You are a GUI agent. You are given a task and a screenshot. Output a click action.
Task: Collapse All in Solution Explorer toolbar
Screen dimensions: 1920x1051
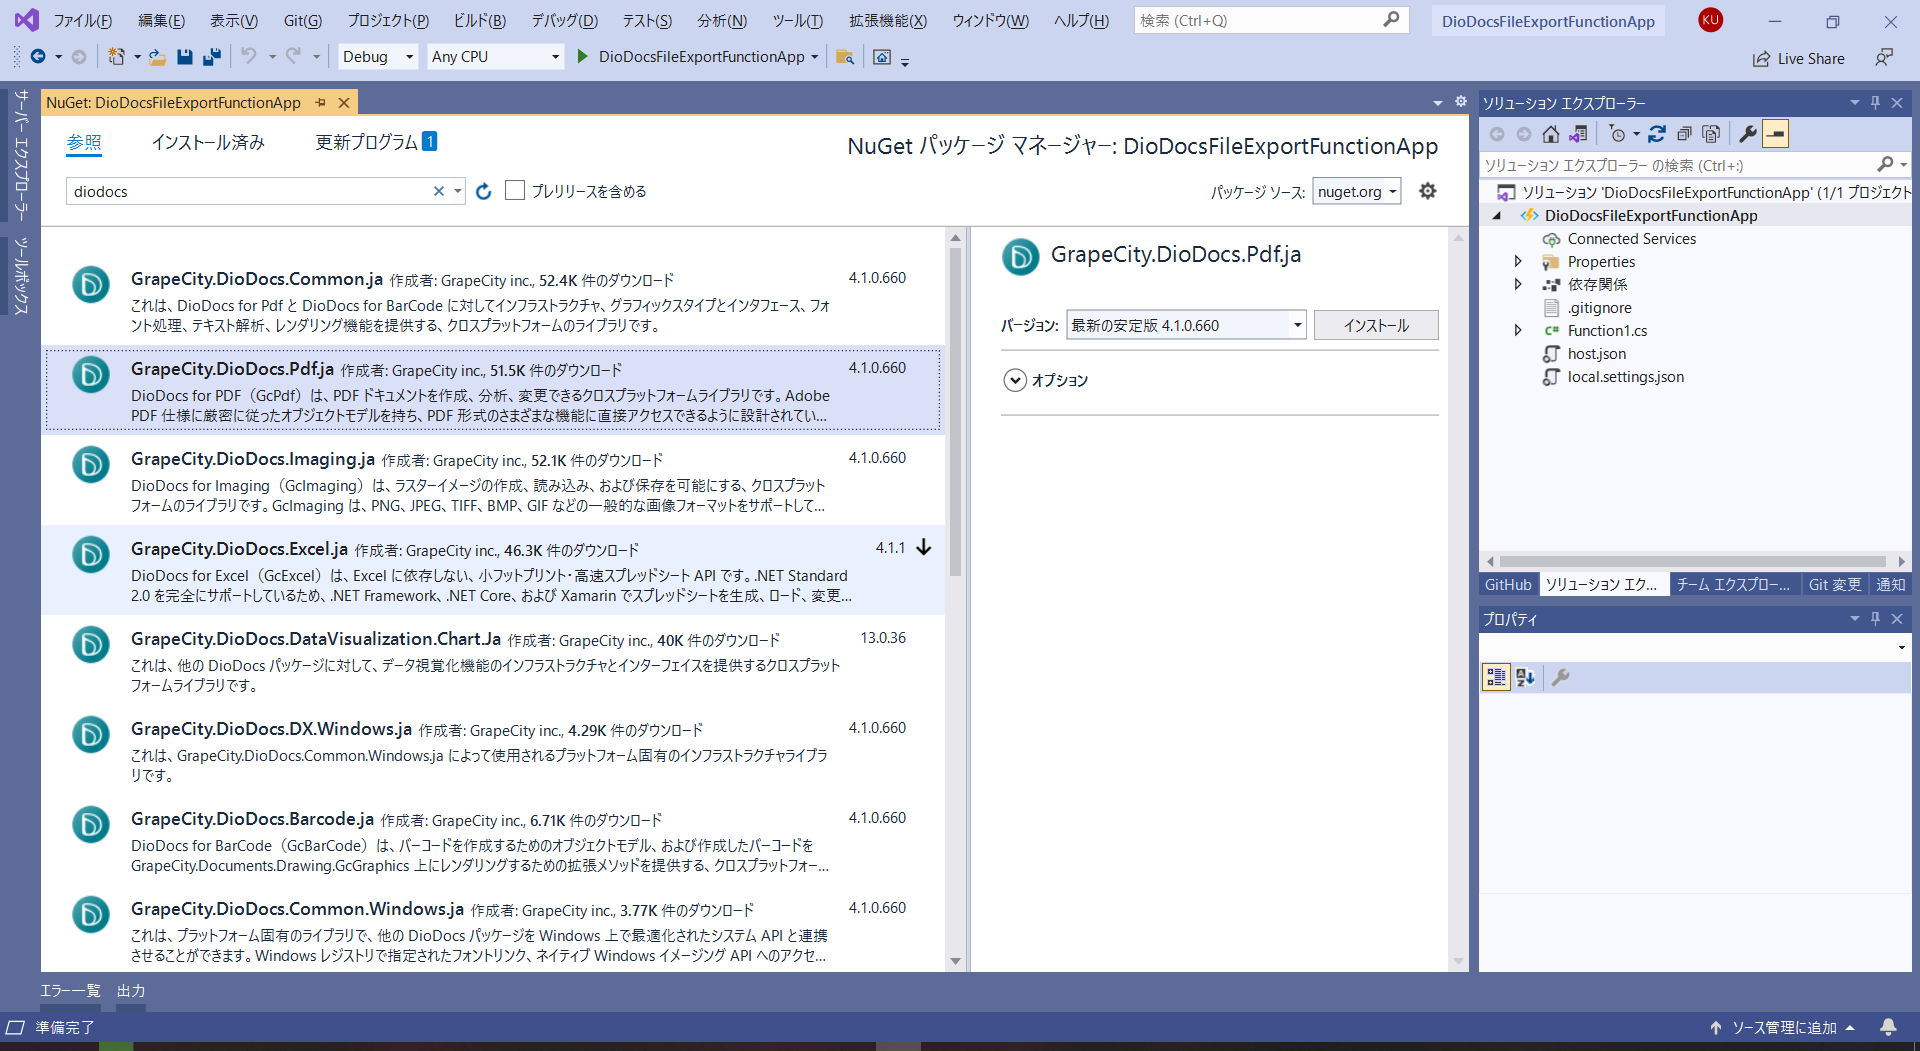click(x=1684, y=134)
